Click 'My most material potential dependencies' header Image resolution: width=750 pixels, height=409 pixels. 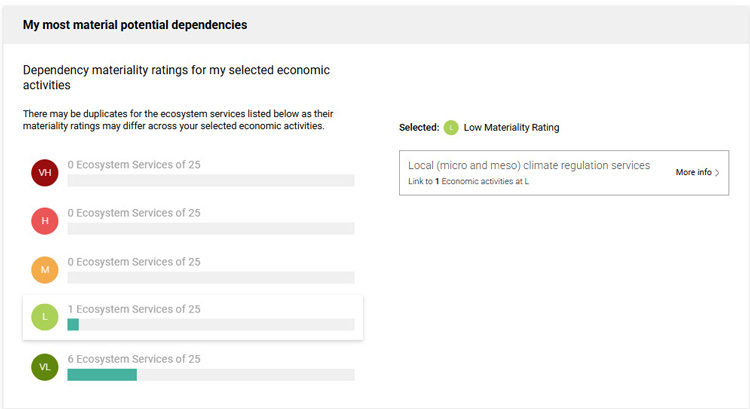[135, 24]
